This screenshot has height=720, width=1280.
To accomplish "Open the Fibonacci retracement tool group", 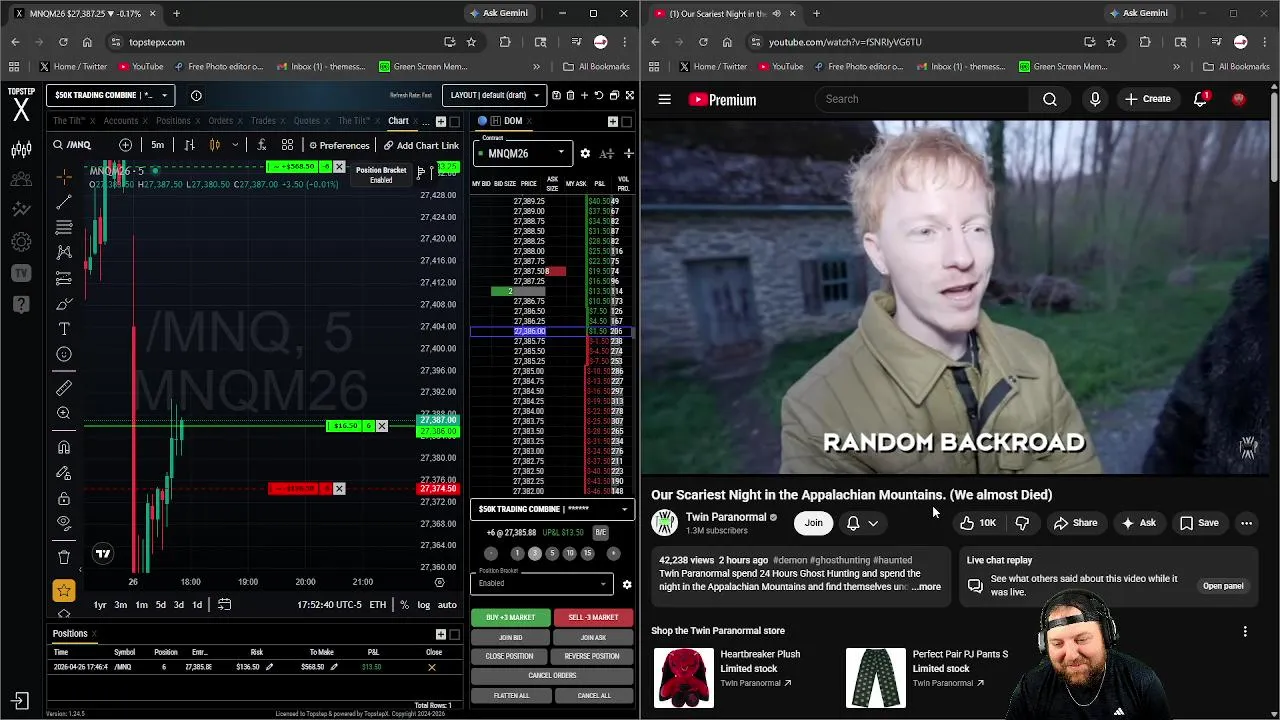I will pyautogui.click(x=64, y=228).
